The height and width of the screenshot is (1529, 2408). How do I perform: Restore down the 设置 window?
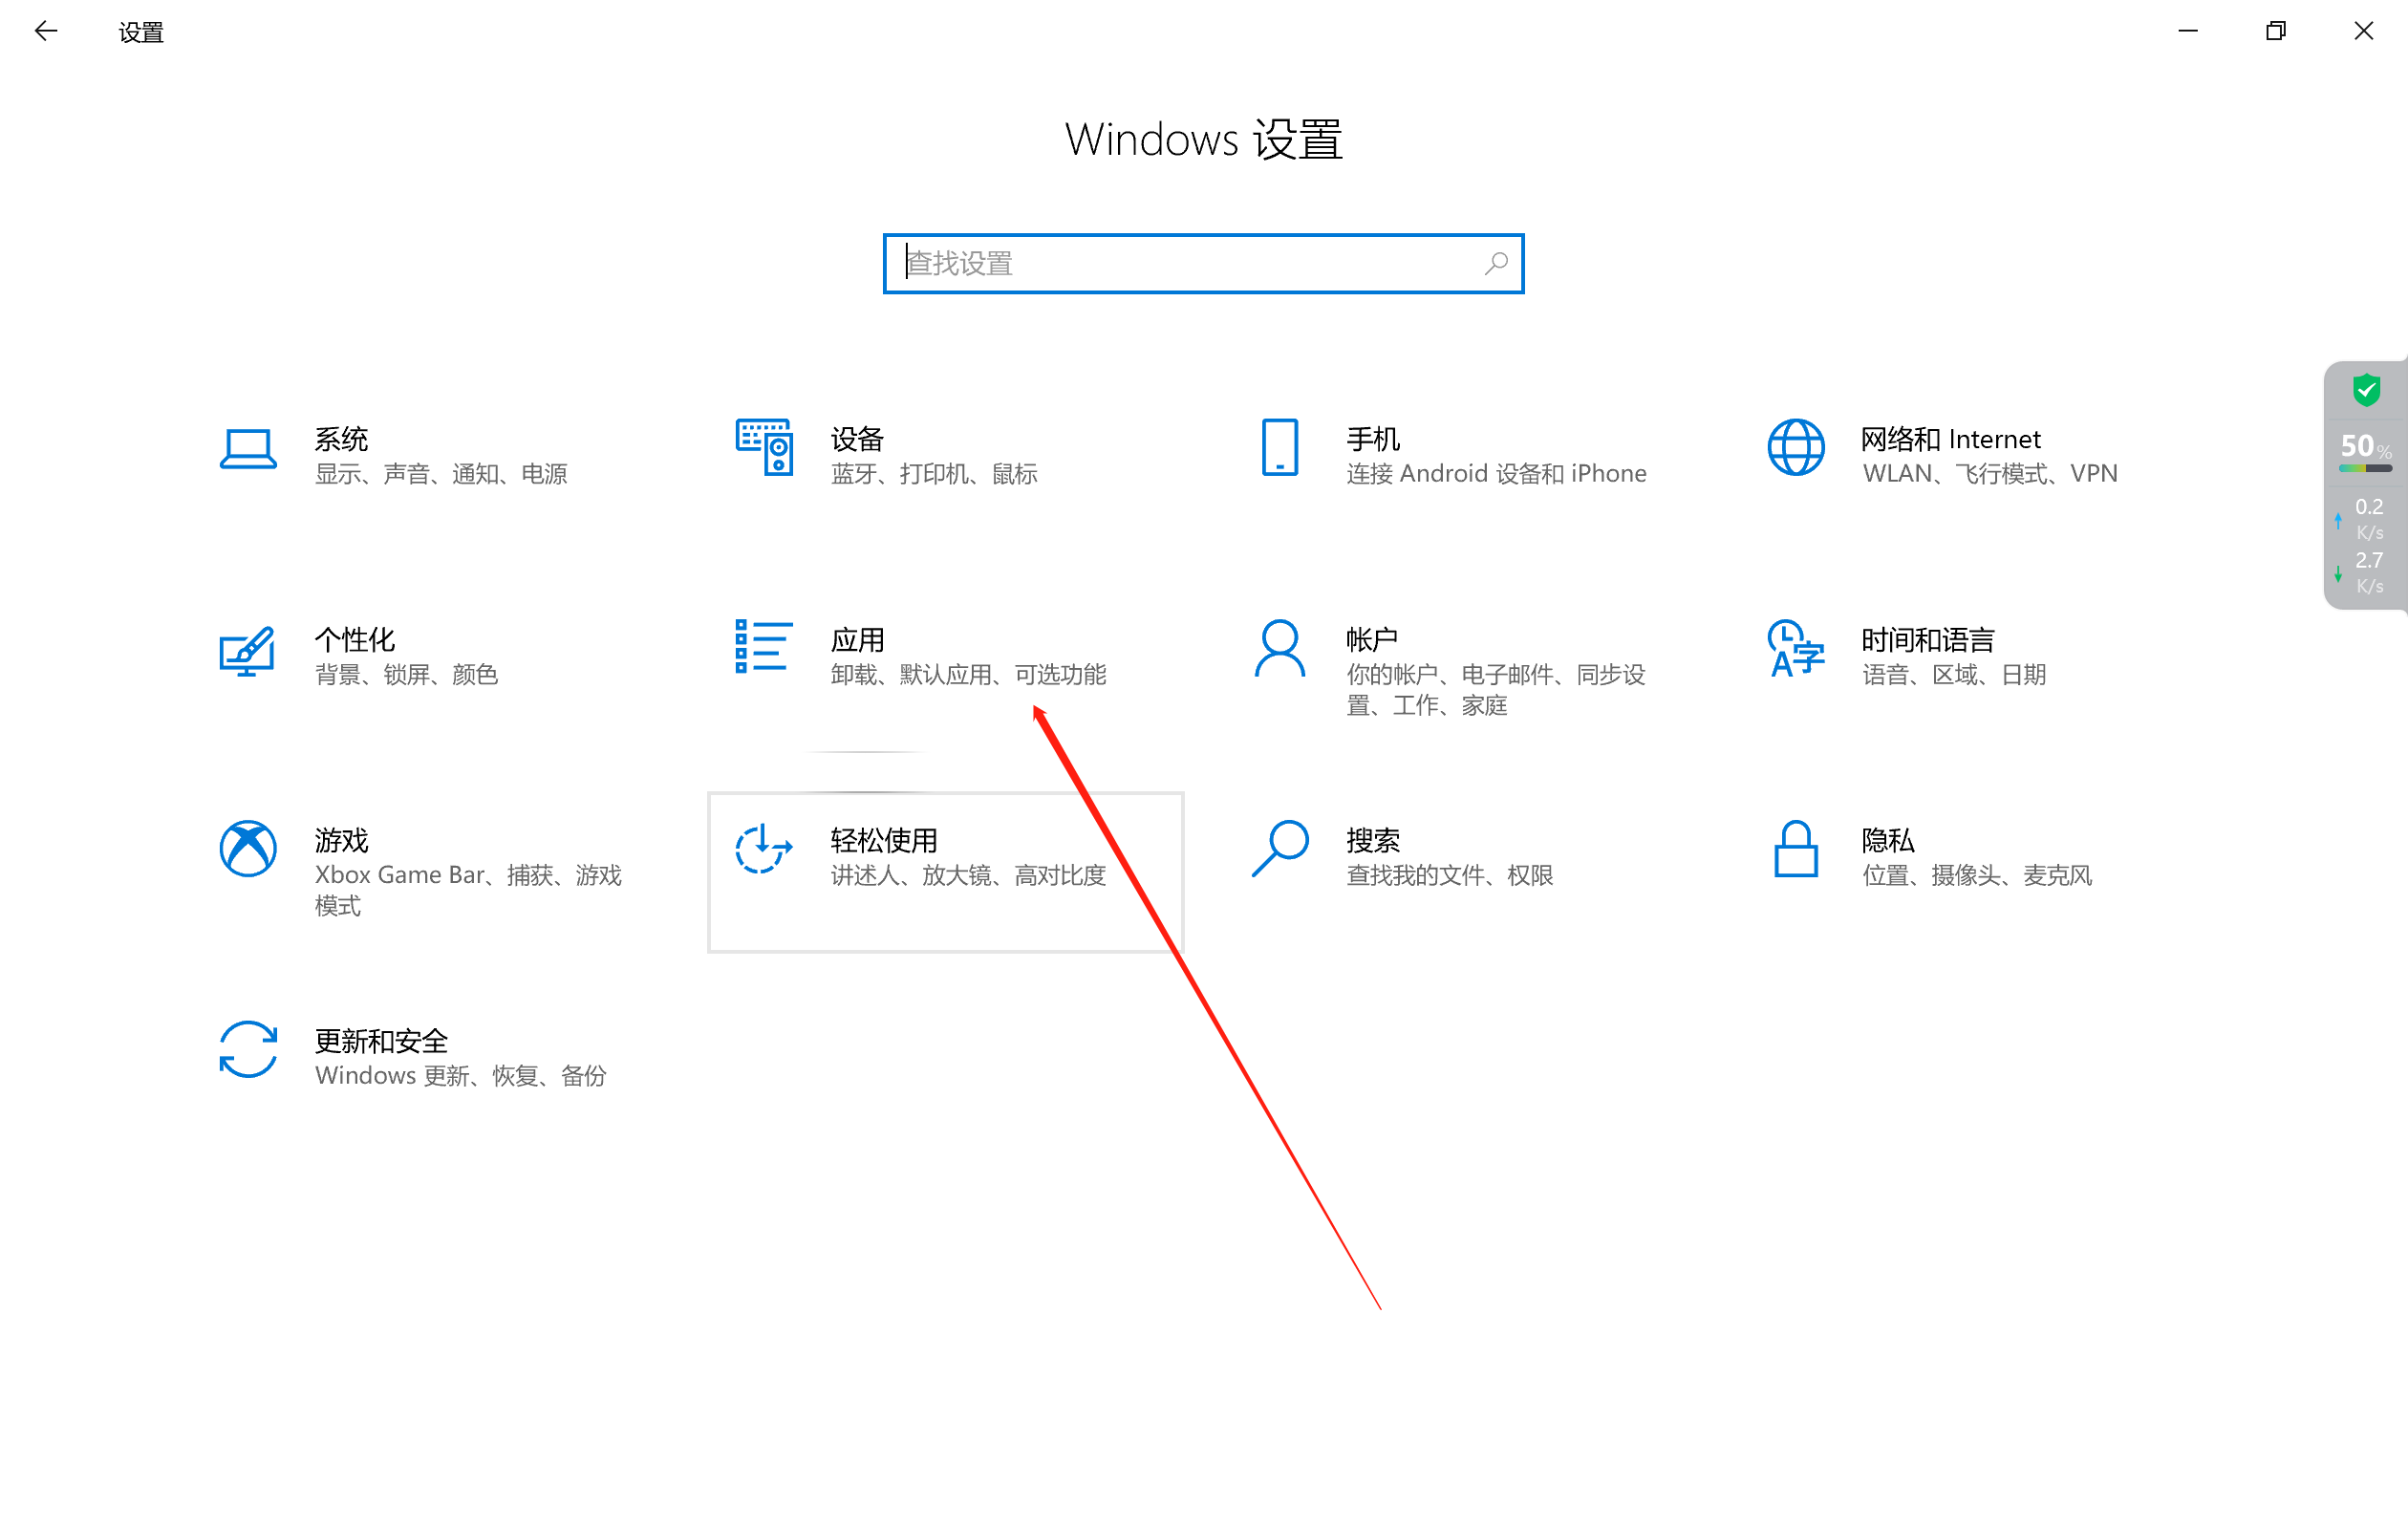[2276, 31]
